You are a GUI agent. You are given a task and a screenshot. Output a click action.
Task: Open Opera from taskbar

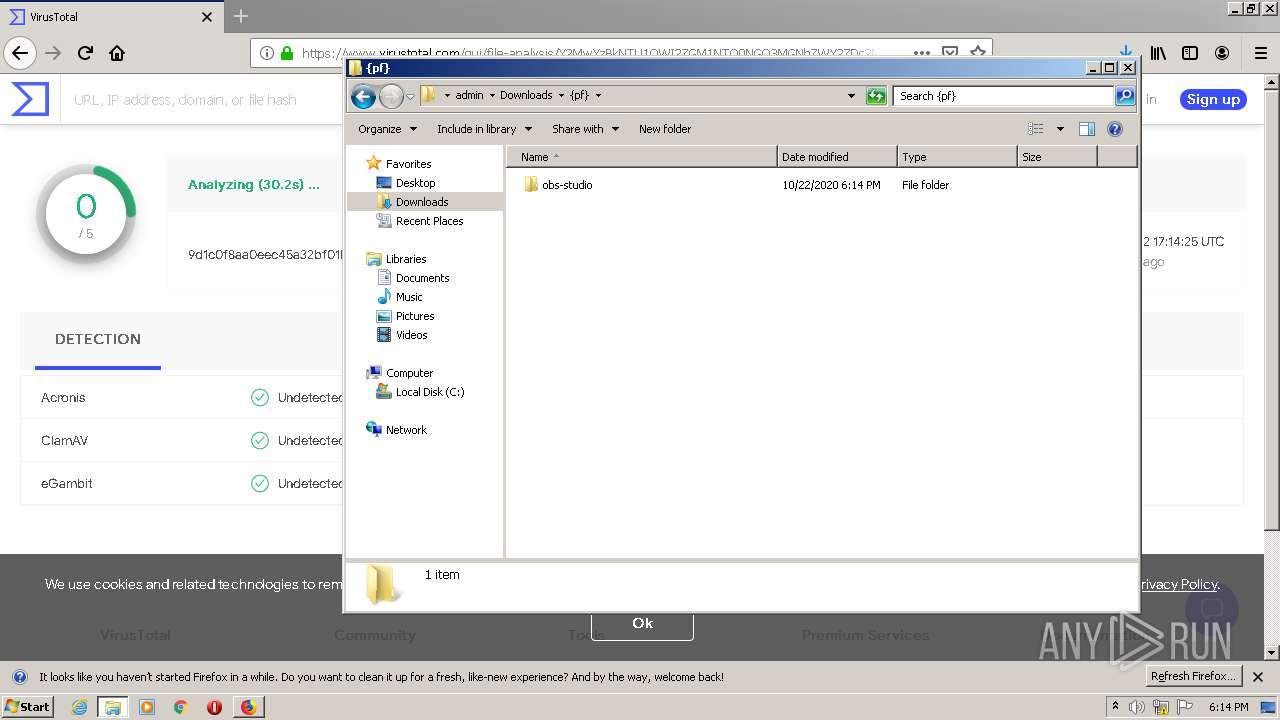coord(214,707)
